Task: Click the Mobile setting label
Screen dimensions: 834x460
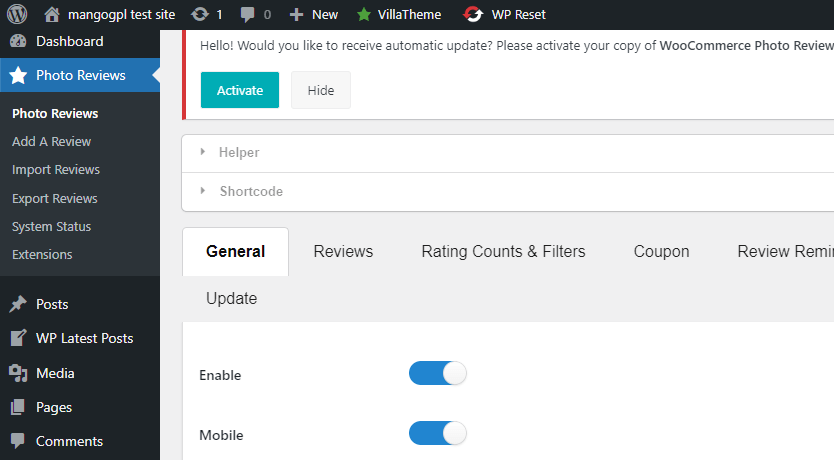Action: 221,436
